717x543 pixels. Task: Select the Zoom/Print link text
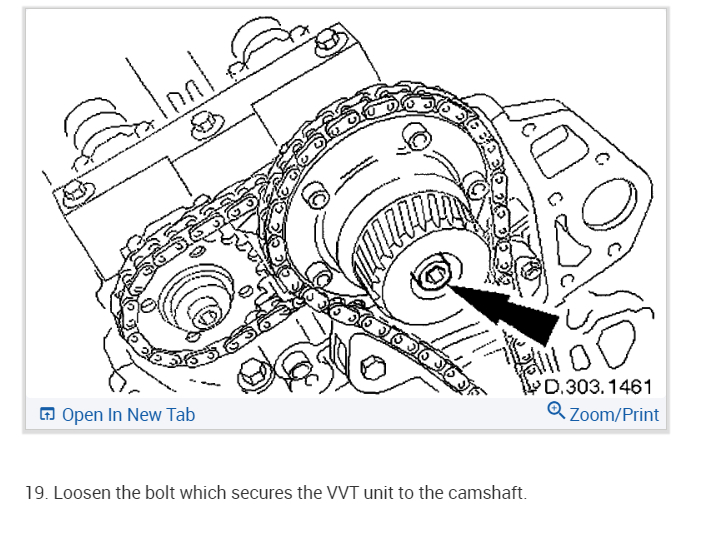[614, 415]
